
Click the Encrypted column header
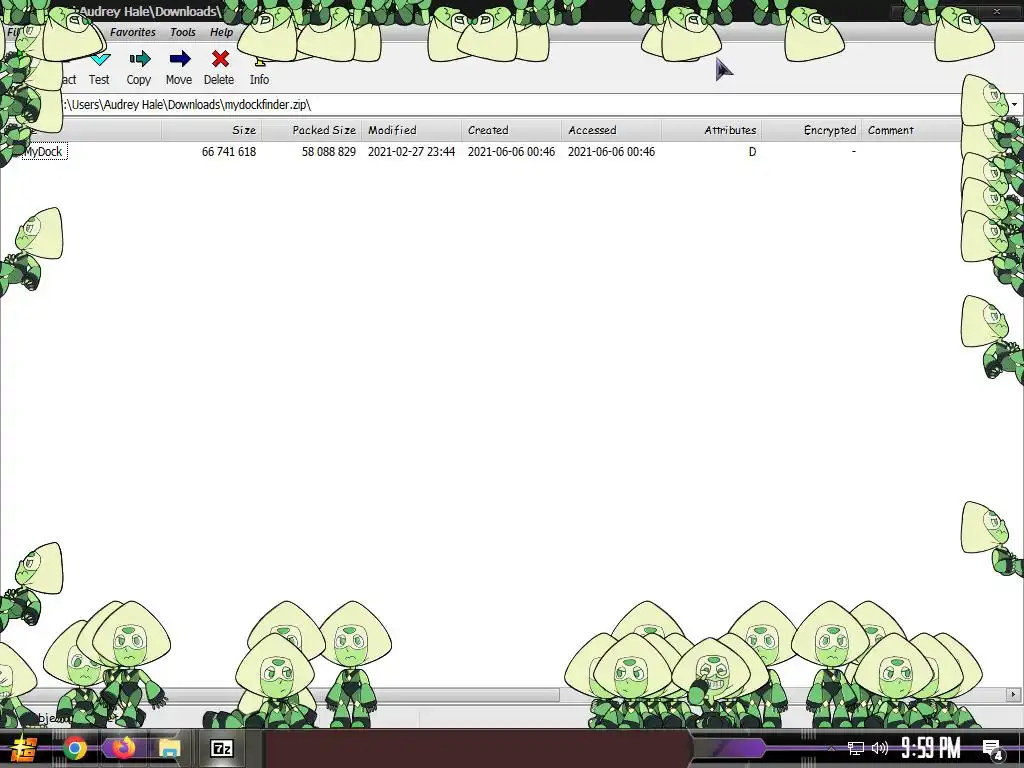[812, 130]
